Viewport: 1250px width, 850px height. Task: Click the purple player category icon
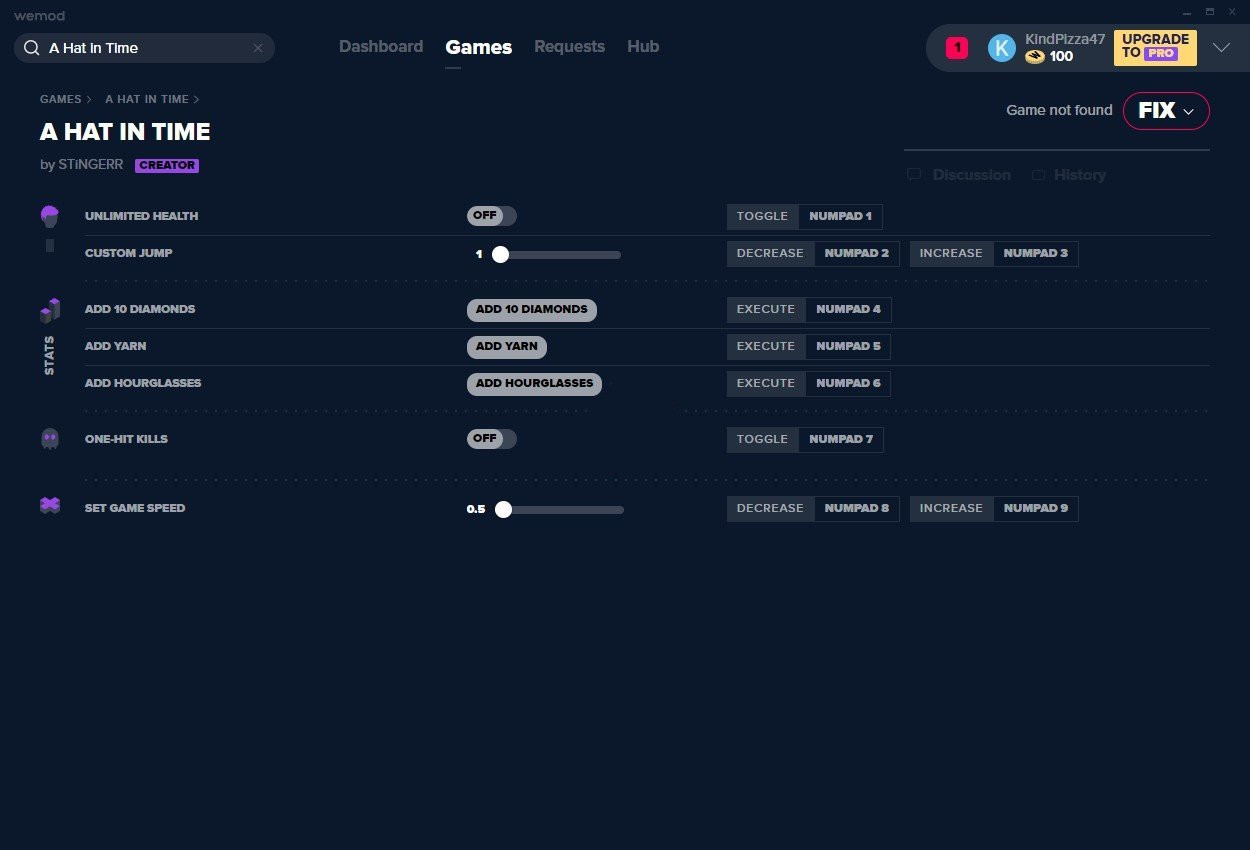tap(49, 216)
